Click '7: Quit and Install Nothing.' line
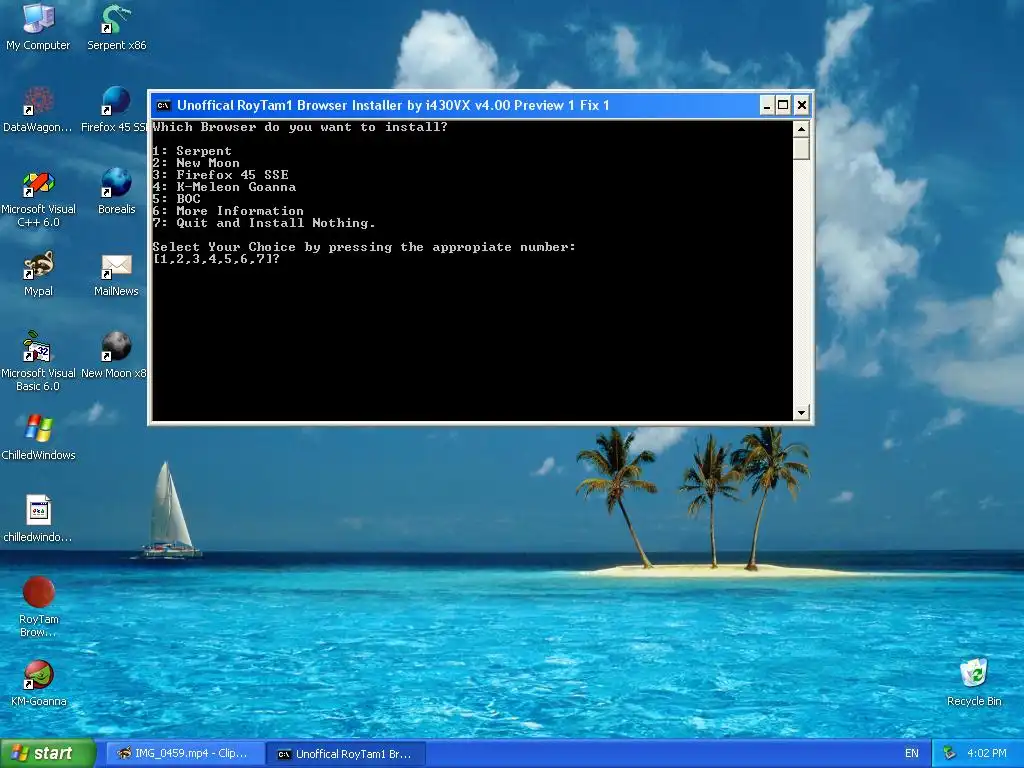The image size is (1024, 768). coord(264,223)
